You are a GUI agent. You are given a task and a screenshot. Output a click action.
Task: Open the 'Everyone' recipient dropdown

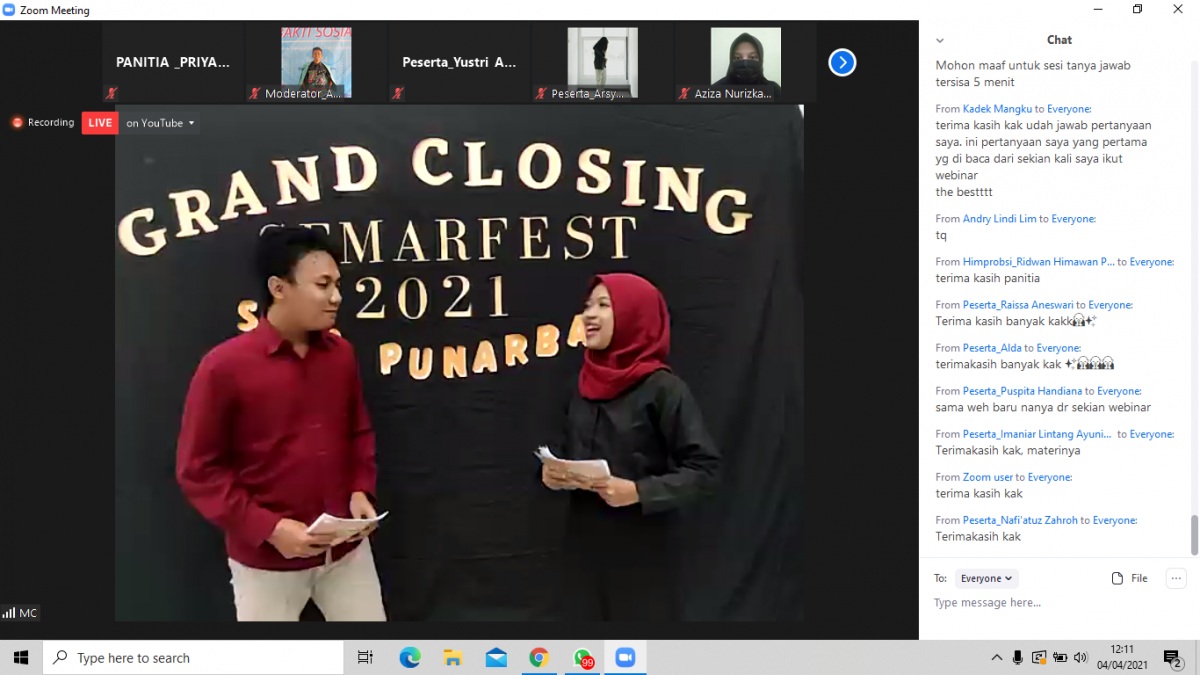point(987,578)
